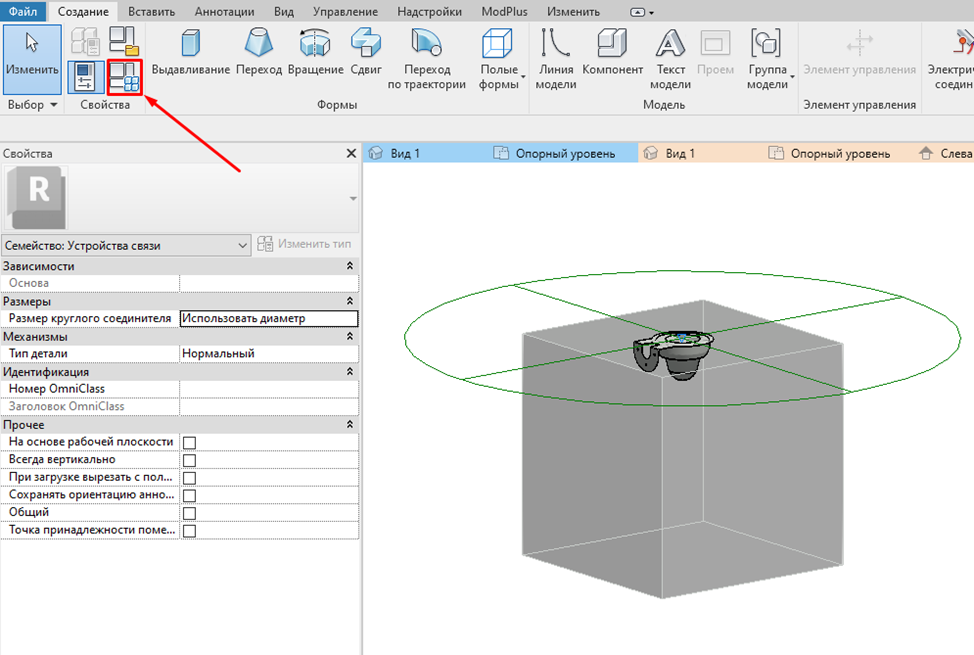Select the Переход (Blend) form tool
This screenshot has width=974, height=655.
point(259,45)
